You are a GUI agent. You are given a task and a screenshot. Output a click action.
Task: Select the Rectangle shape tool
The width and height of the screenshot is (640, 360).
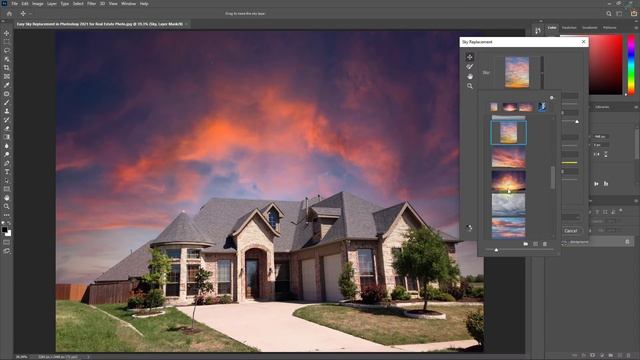pos(7,189)
